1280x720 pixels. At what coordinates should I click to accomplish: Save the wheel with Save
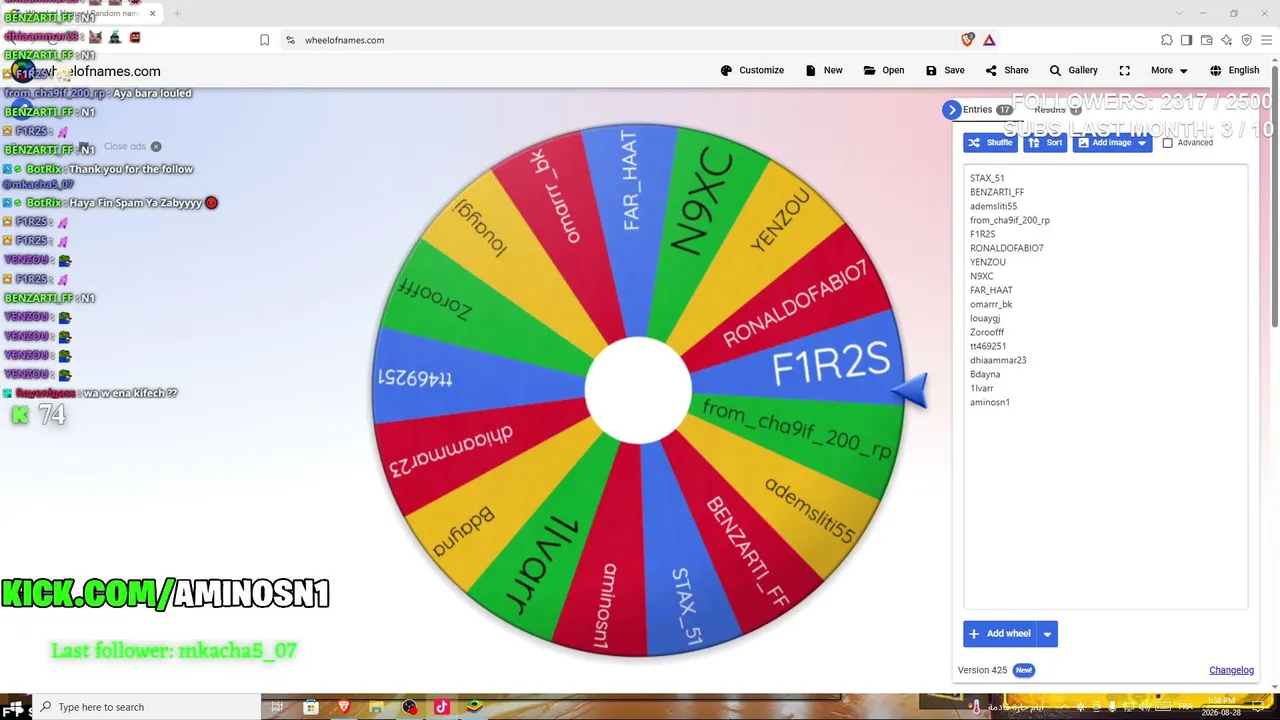[945, 70]
